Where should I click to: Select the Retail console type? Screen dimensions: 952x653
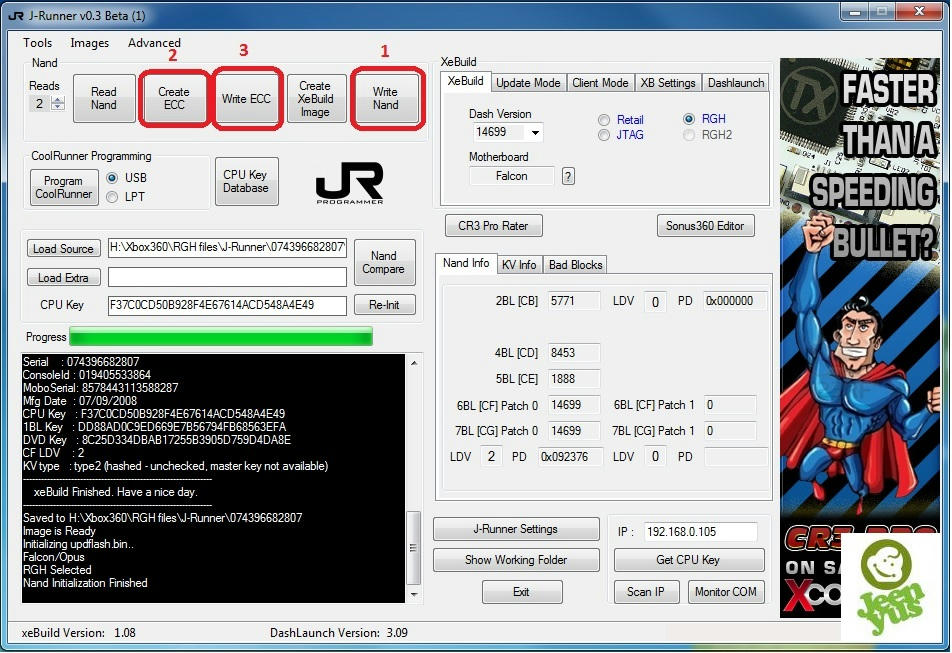click(604, 120)
